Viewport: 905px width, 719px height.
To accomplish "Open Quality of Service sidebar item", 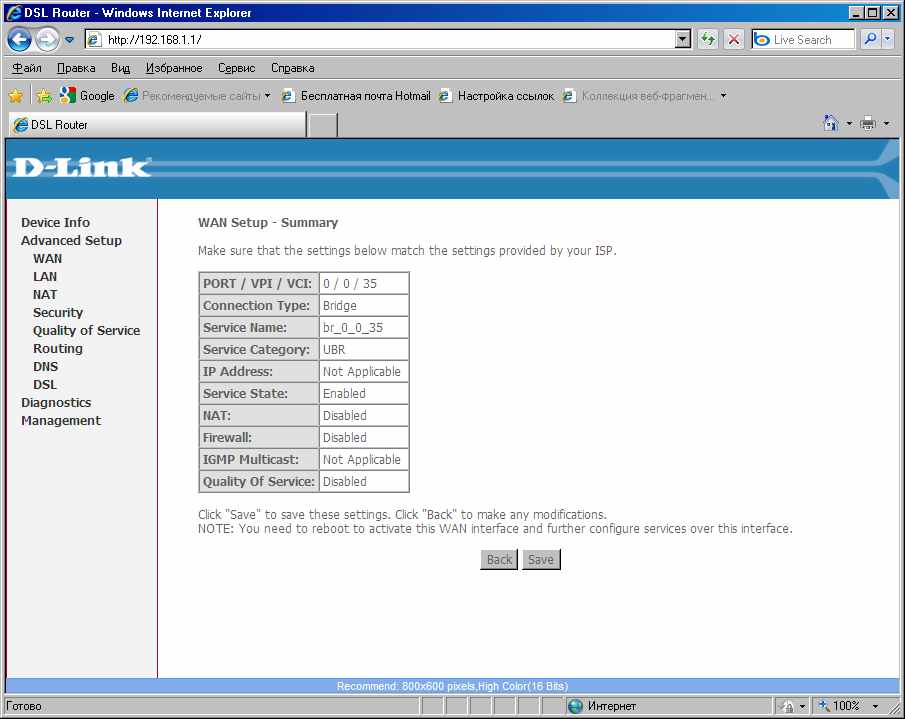I will [87, 330].
